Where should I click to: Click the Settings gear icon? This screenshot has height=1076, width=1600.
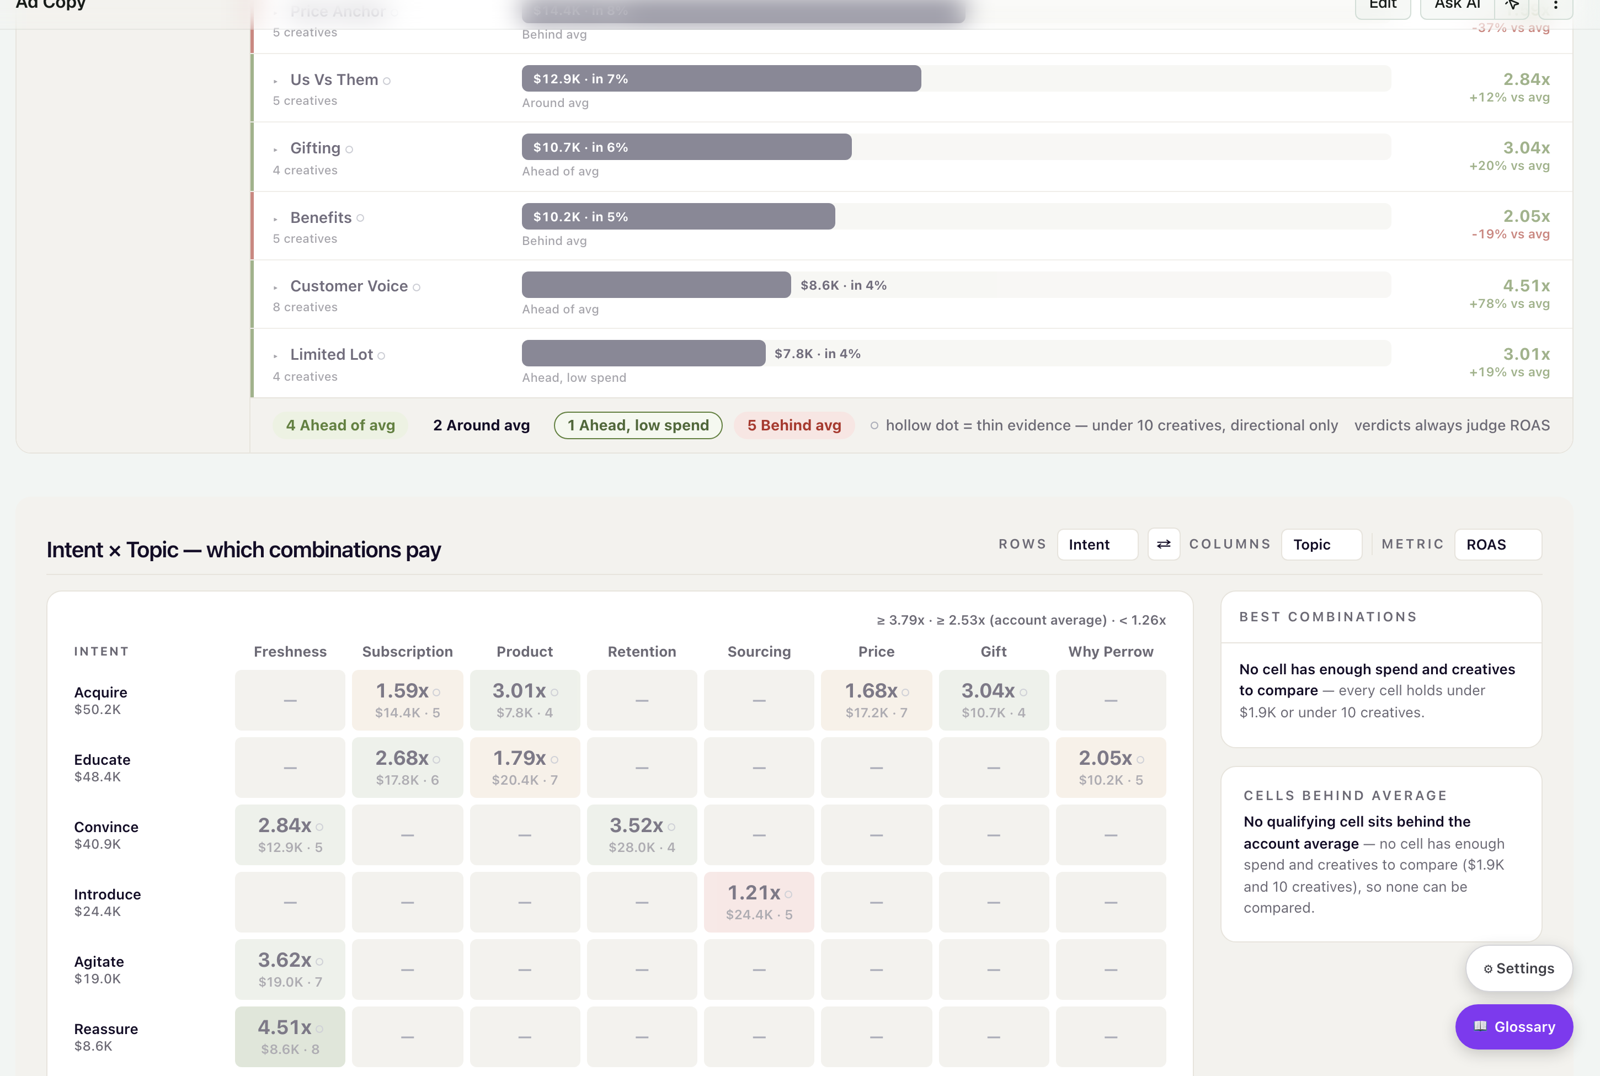1488,969
